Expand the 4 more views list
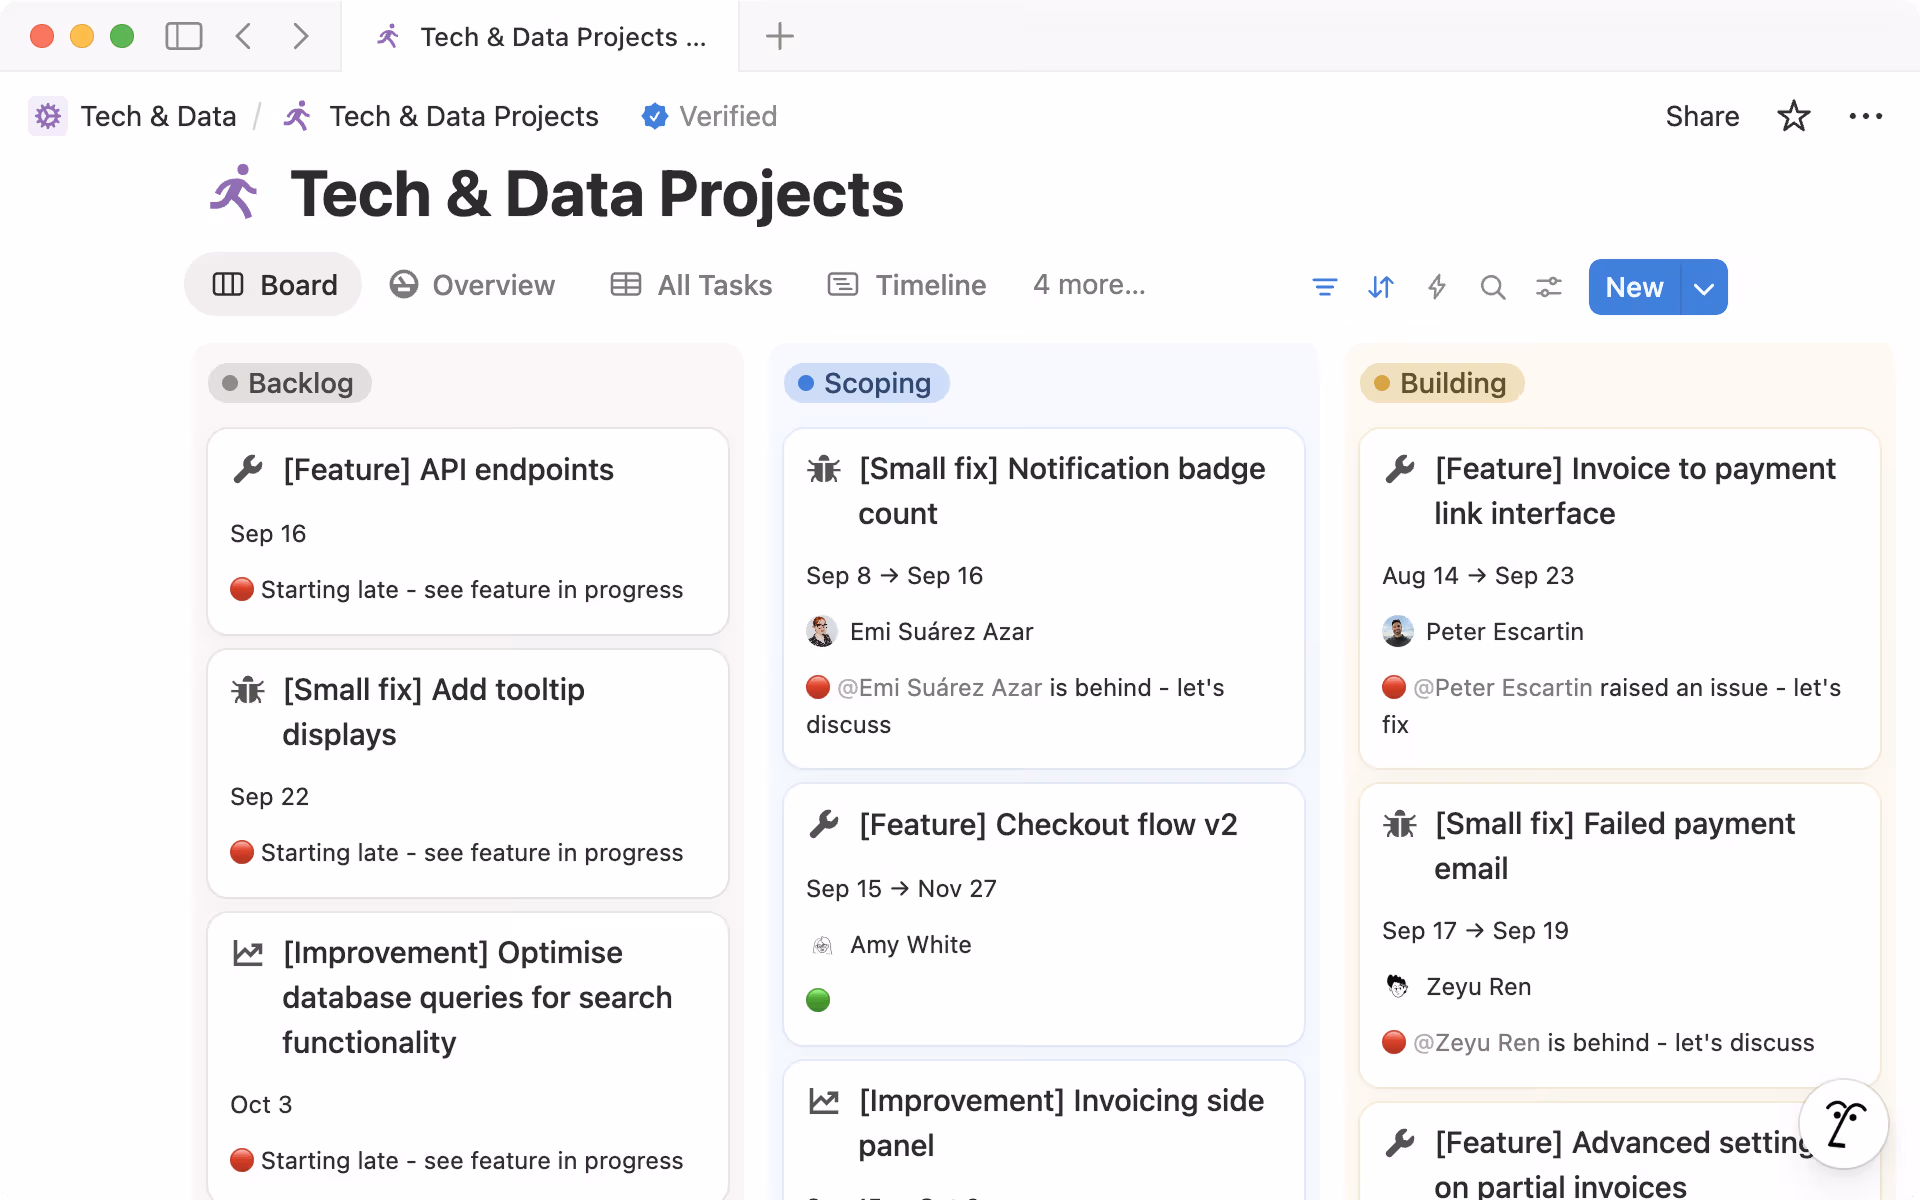The height and width of the screenshot is (1200, 1920). (x=1089, y=285)
